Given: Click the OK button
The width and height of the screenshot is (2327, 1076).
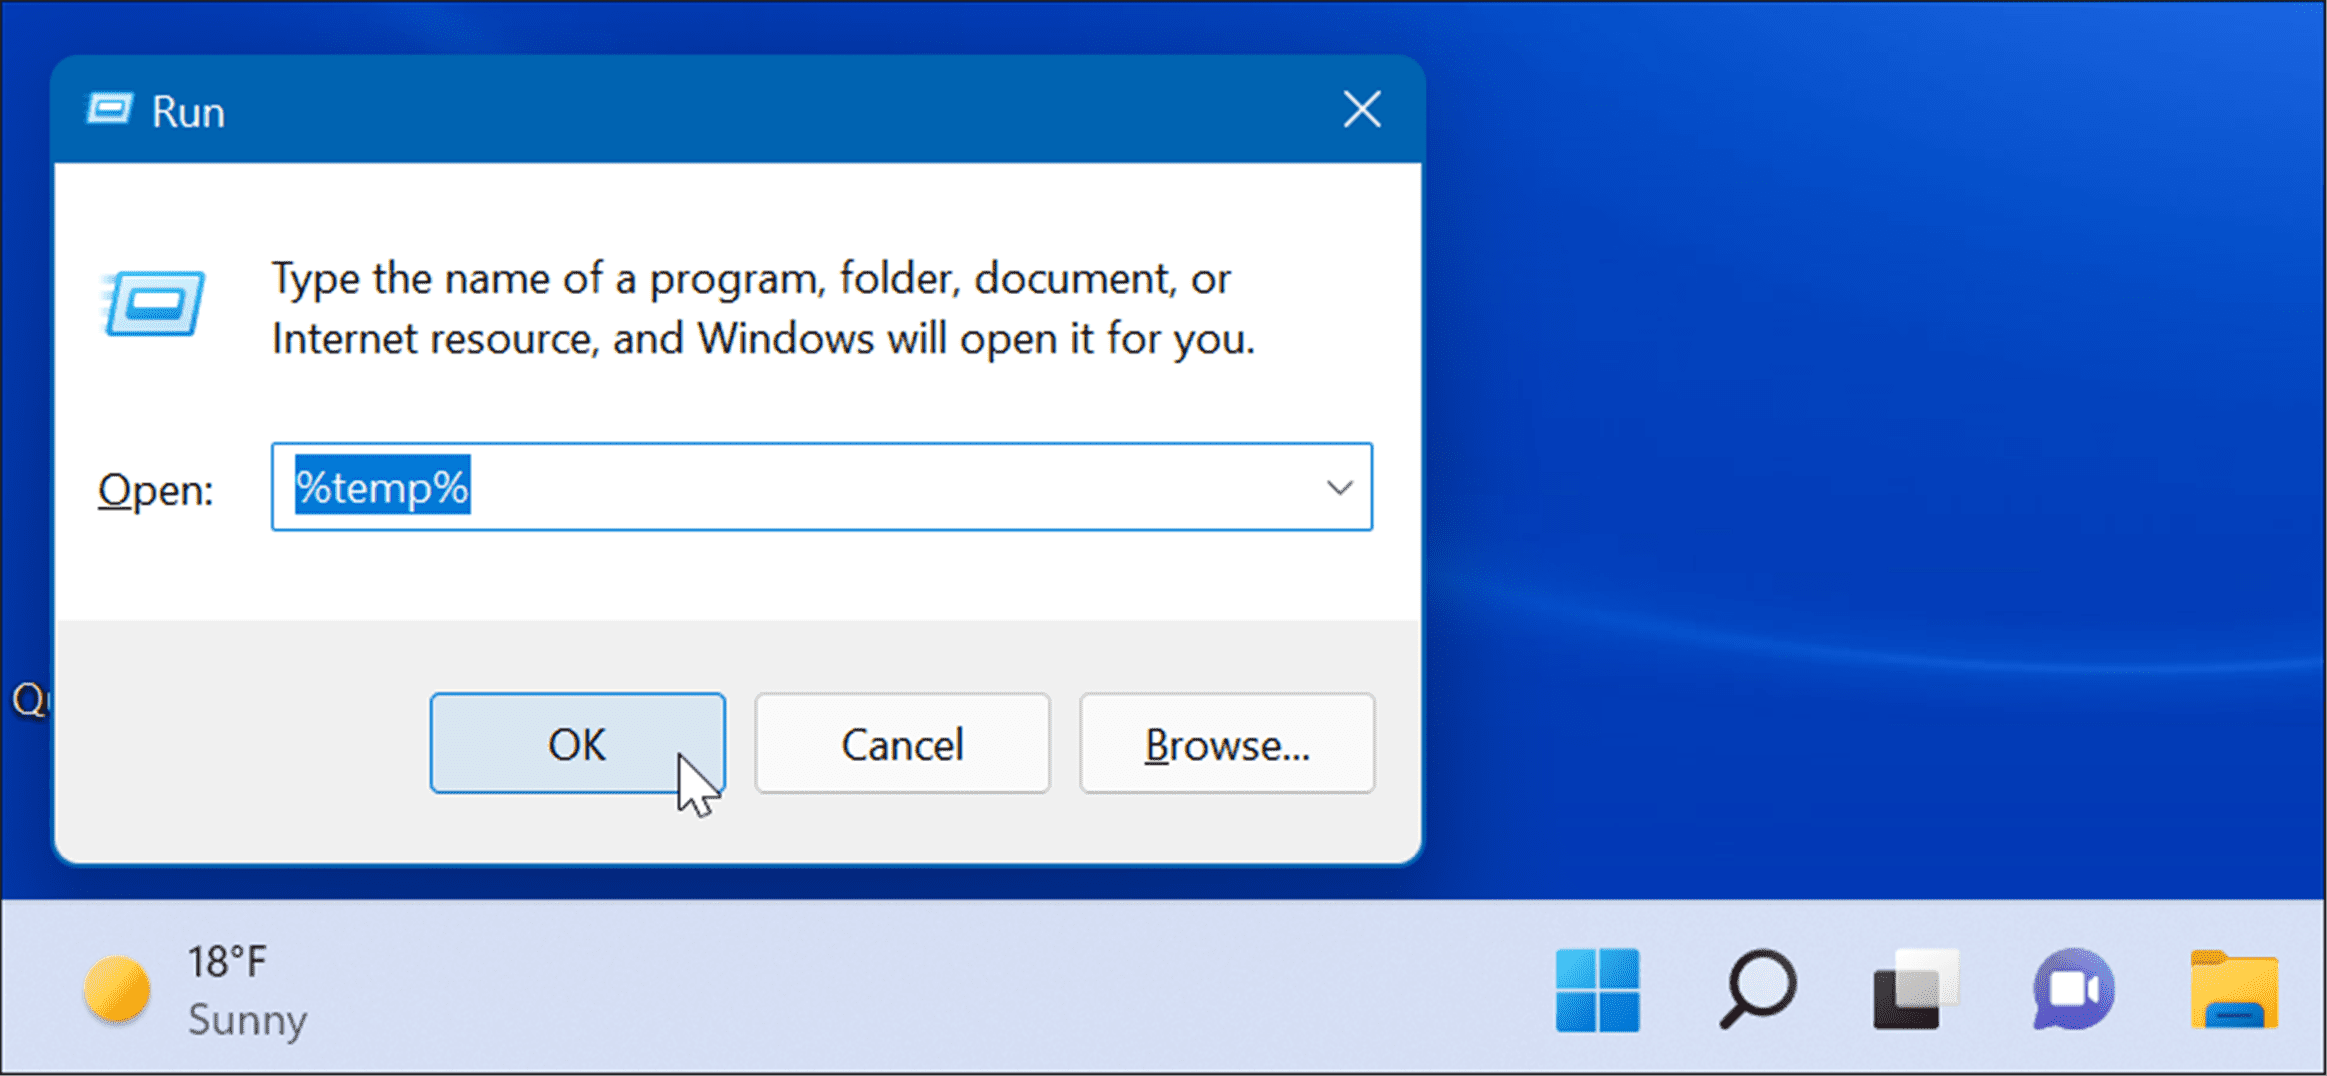Looking at the screenshot, I should pyautogui.click(x=578, y=743).
